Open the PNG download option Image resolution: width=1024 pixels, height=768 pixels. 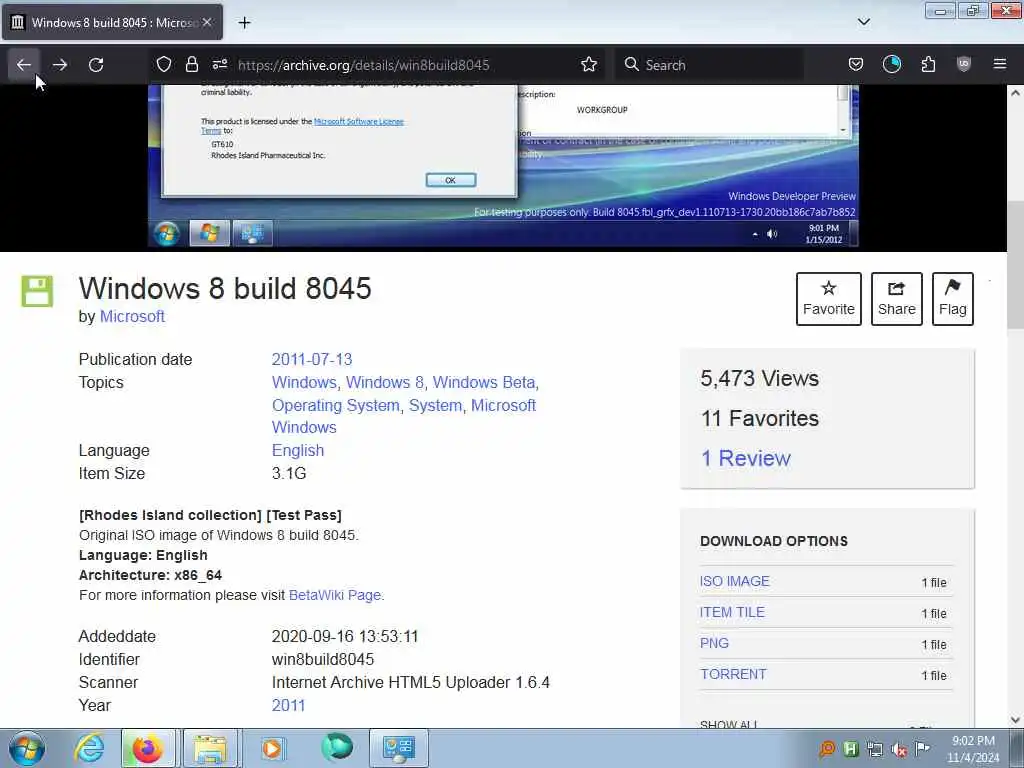(x=714, y=643)
